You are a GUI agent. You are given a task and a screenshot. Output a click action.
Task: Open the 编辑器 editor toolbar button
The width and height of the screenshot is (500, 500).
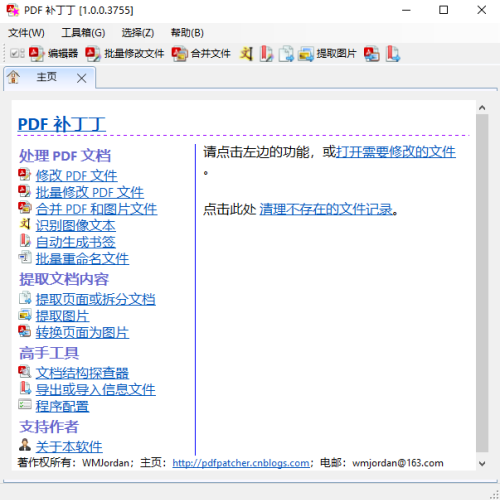coord(53,53)
